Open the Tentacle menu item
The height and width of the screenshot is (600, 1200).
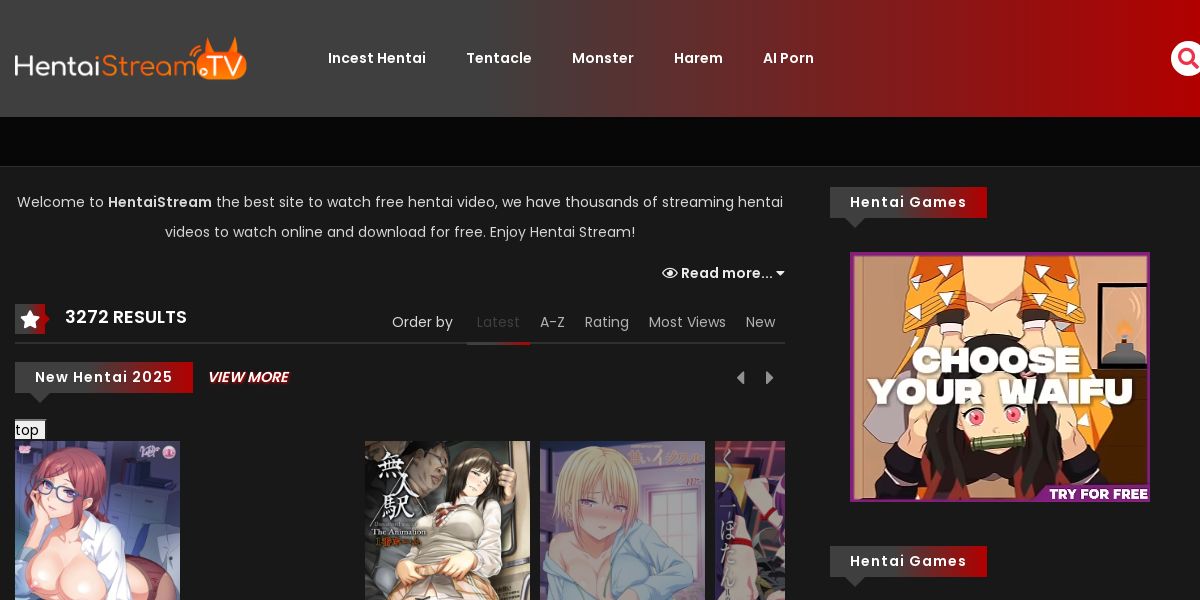coord(499,58)
